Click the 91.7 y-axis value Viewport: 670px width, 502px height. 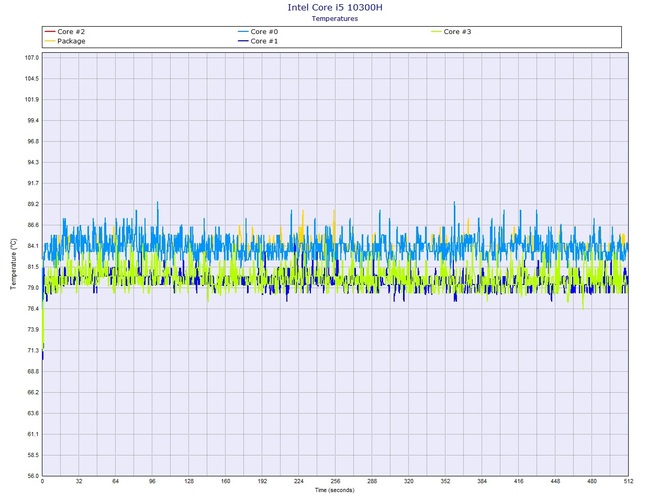coord(33,183)
